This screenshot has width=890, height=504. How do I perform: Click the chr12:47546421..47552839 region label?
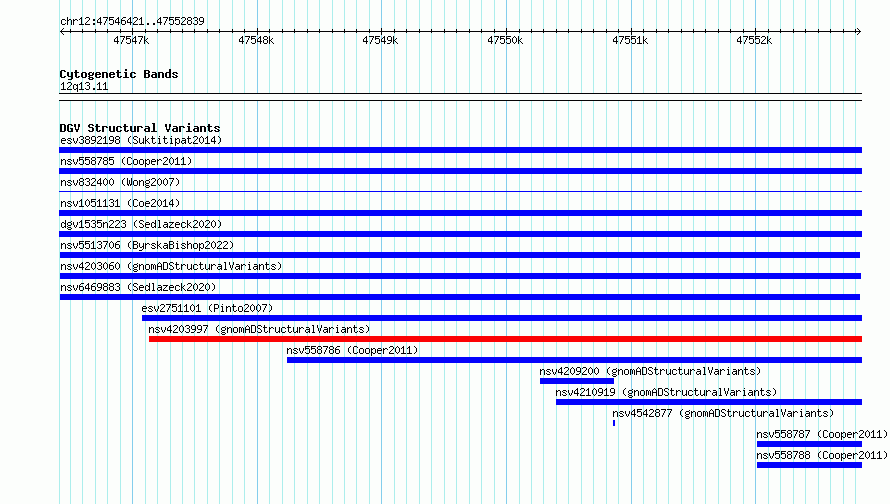132,21
